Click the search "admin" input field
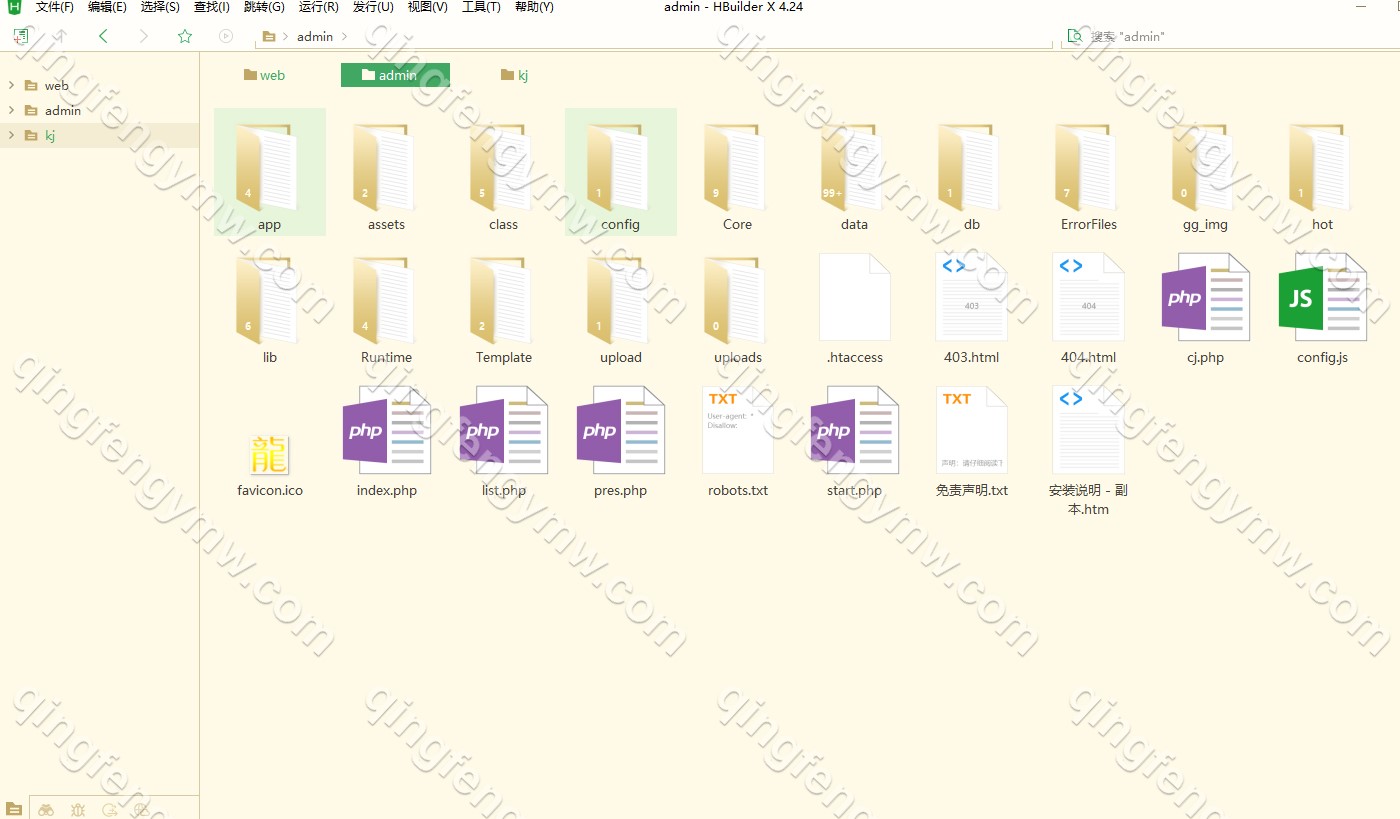The width and height of the screenshot is (1400, 819). click(1230, 36)
